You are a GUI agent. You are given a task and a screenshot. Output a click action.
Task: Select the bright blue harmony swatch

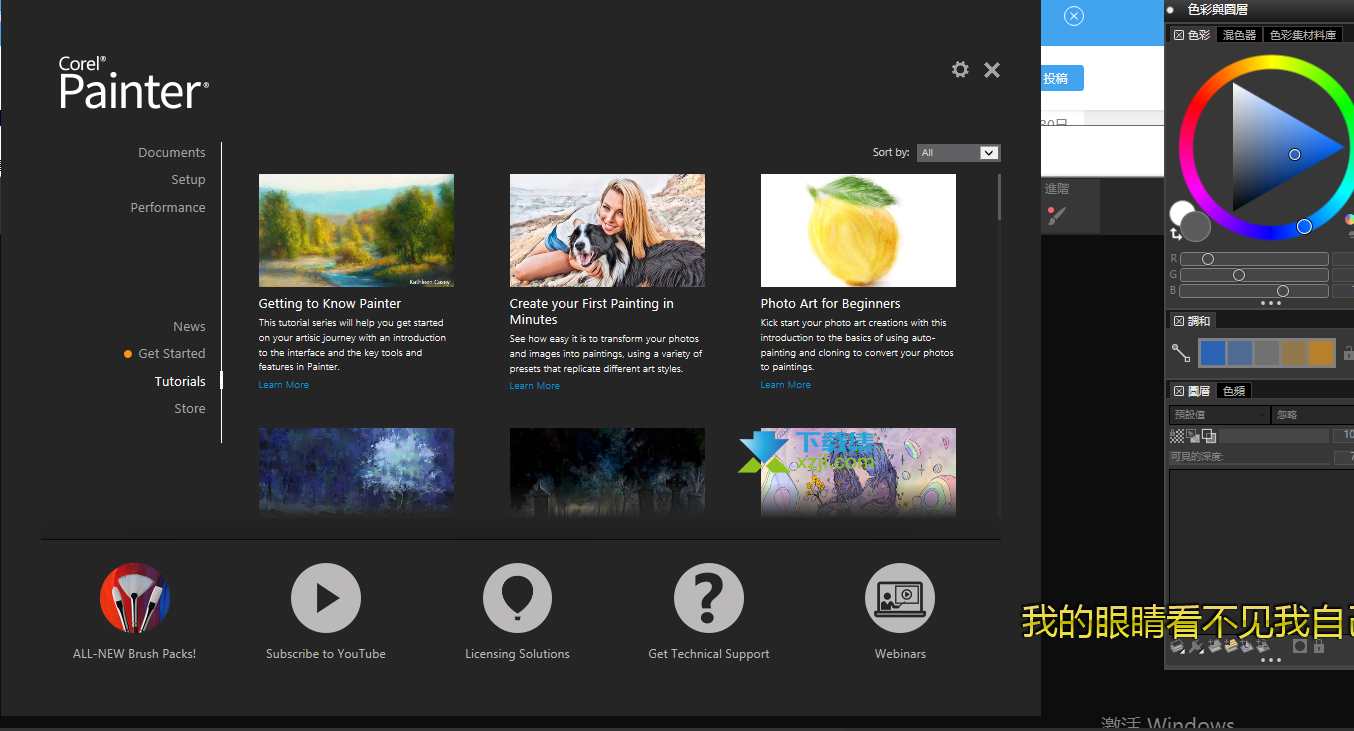[1212, 353]
